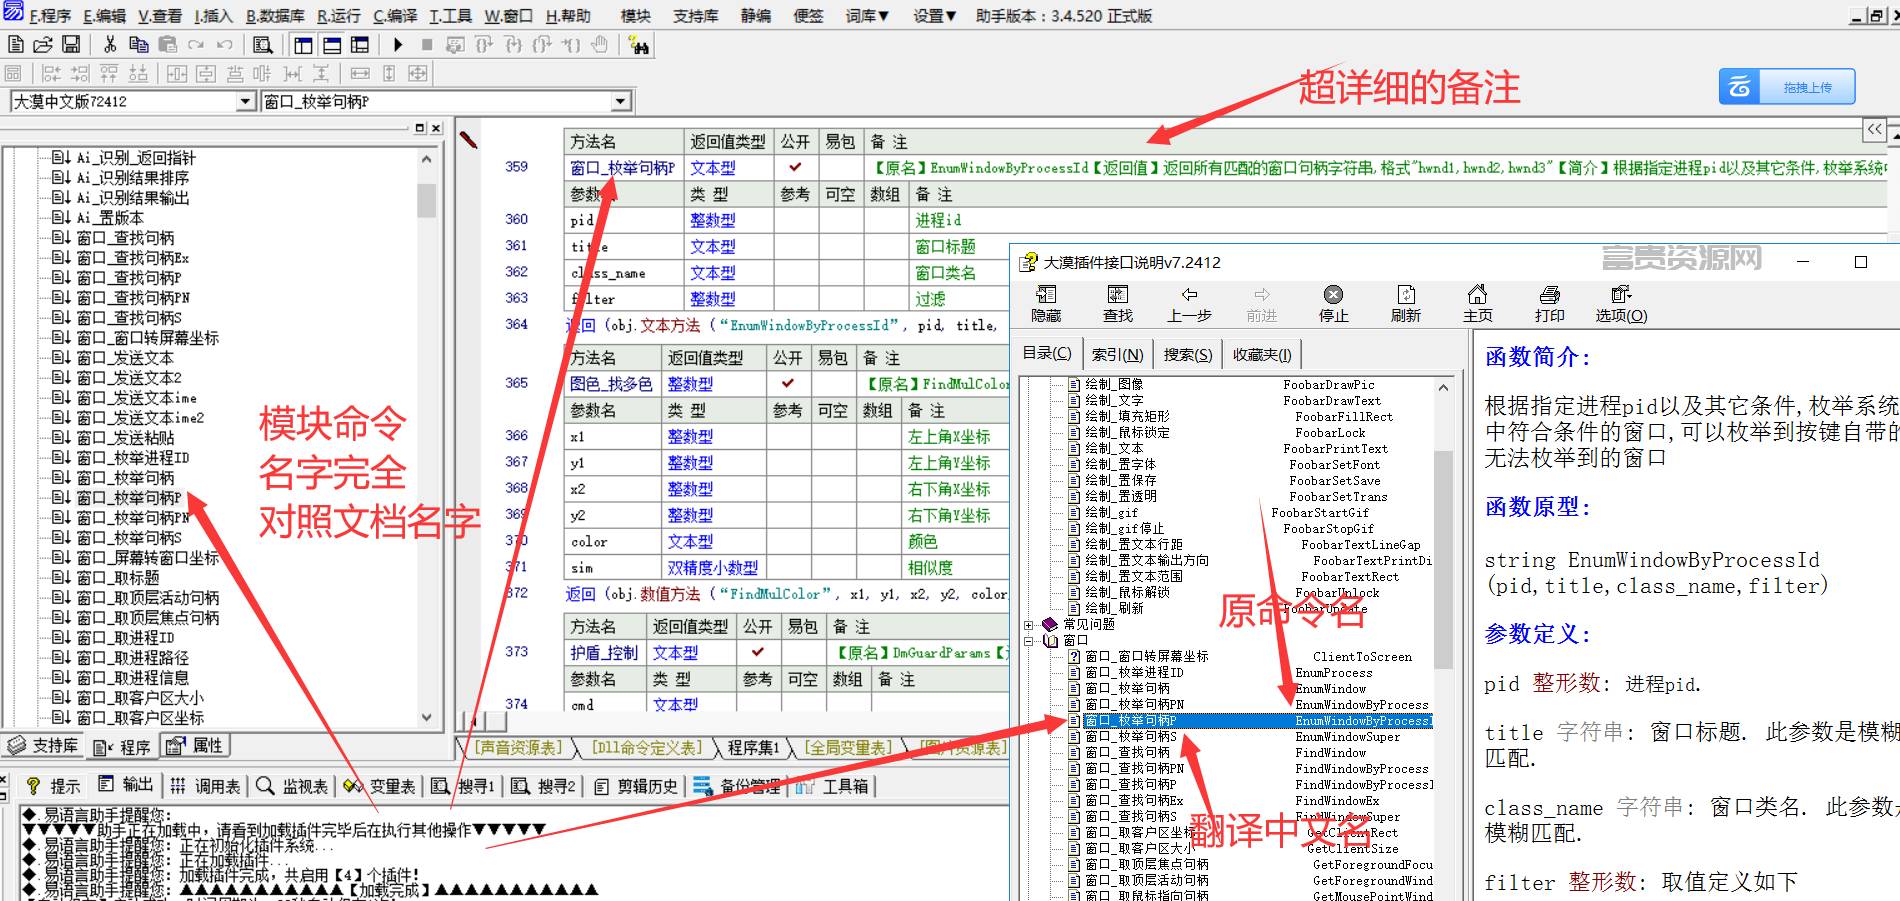Viewport: 1900px width, 901px height.
Task: Cut selection with the scissors icon
Action: 110,45
